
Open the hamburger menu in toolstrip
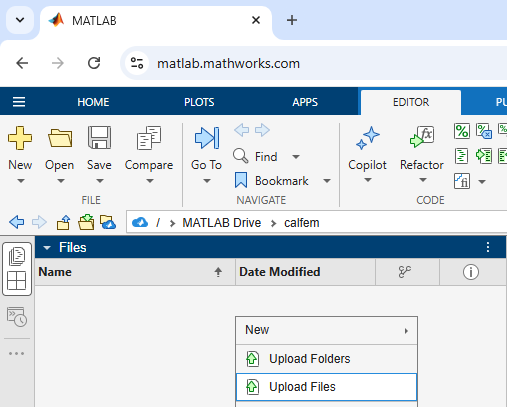19,102
